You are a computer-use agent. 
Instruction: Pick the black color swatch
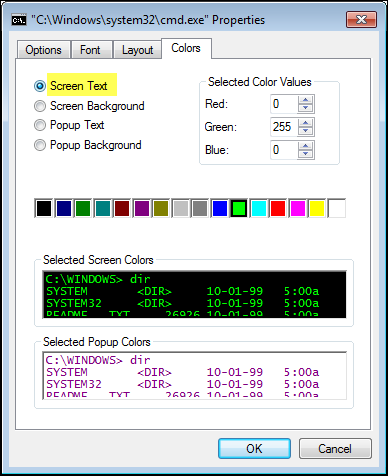pyautogui.click(x=44, y=208)
